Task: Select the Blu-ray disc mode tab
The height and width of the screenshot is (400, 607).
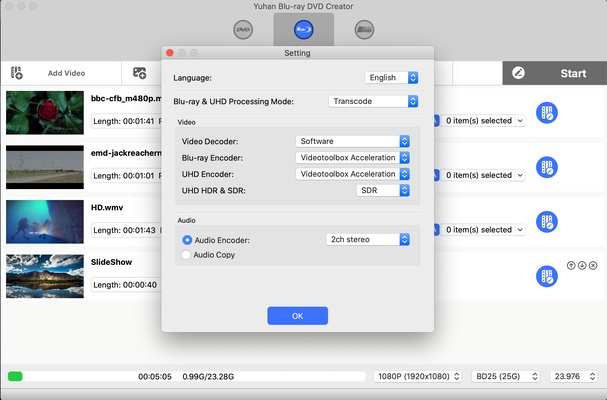Action: coord(304,30)
